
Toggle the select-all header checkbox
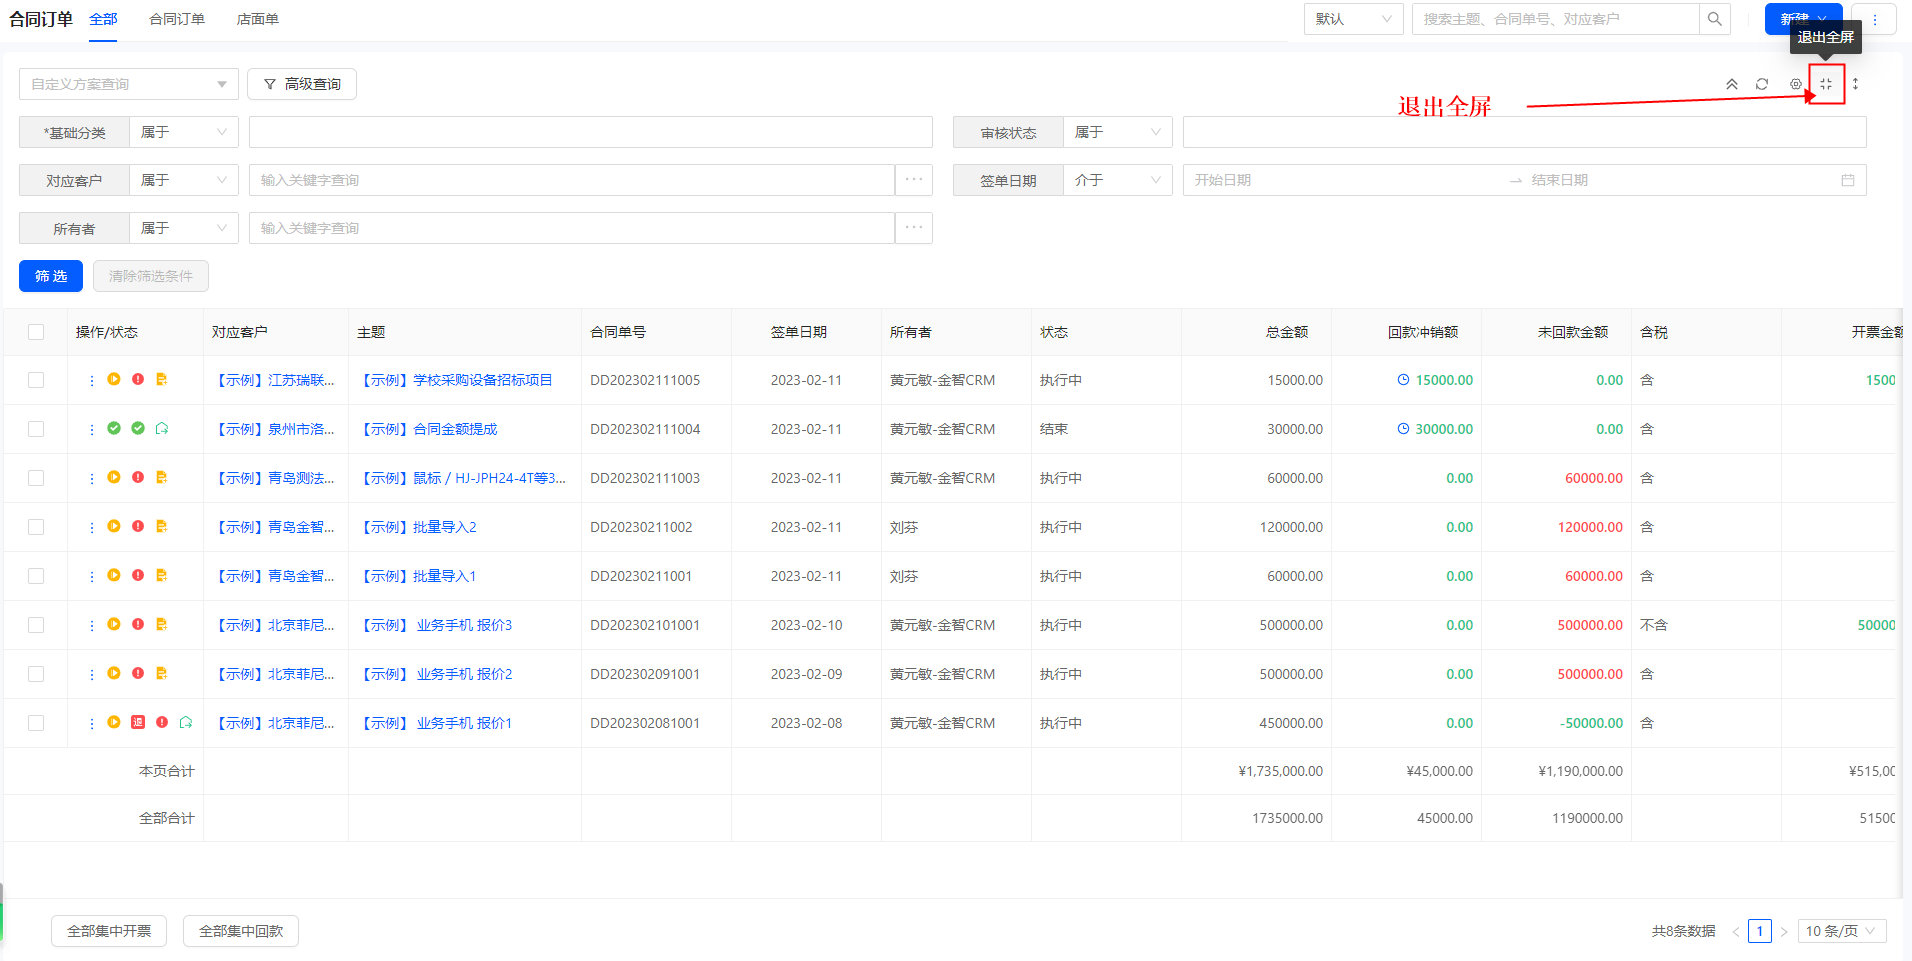point(36,332)
